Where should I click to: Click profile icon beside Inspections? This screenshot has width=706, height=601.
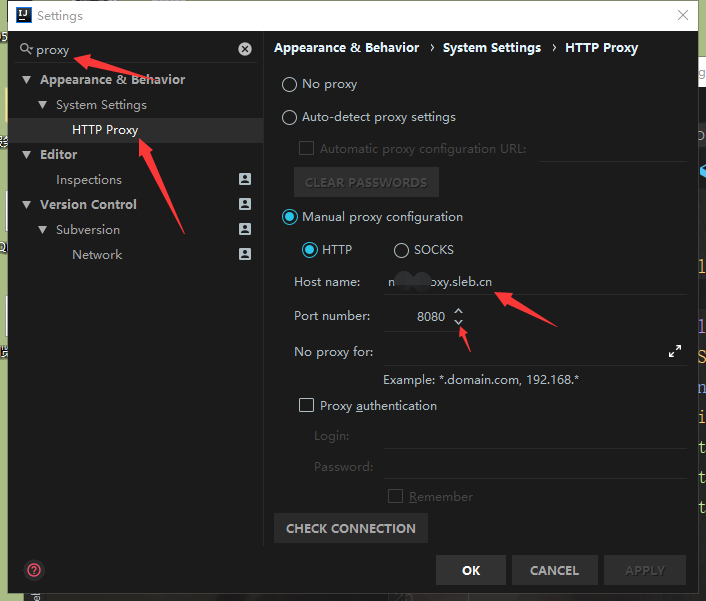pos(245,179)
